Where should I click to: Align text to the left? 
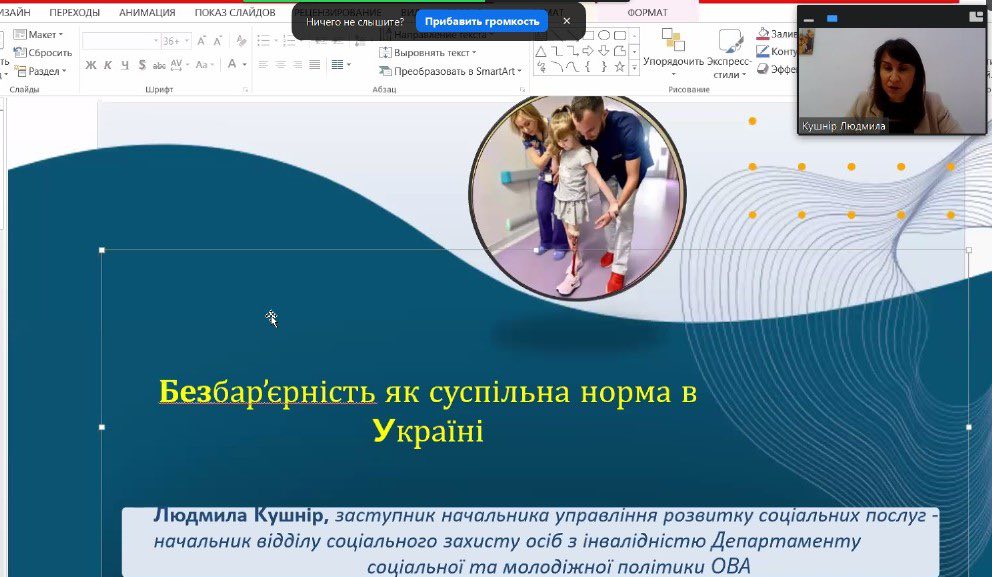tap(264, 65)
